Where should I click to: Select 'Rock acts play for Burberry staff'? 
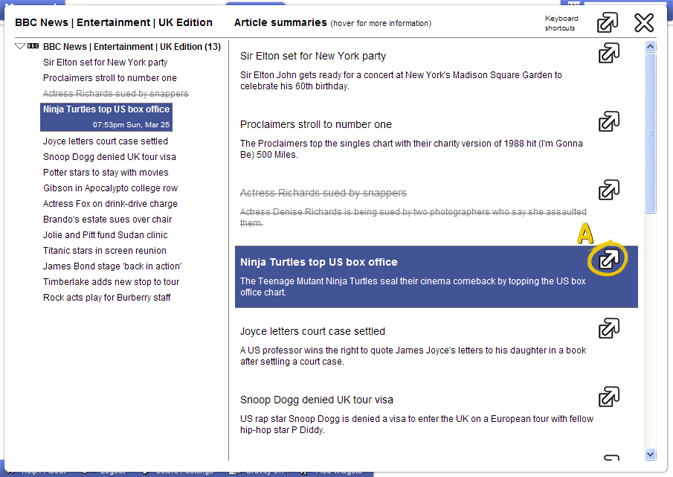(x=107, y=298)
